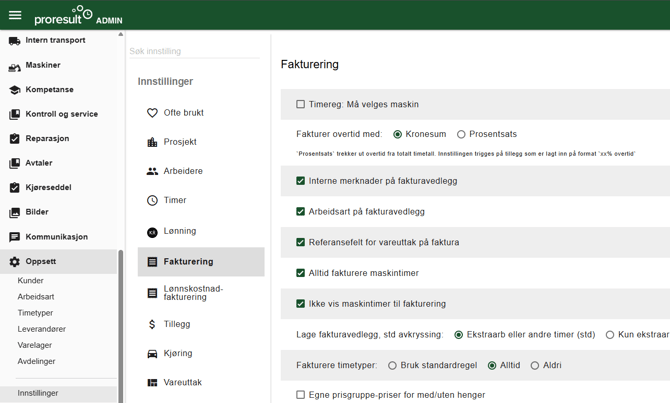Open Kompetanse menu item
The image size is (670, 403).
58,90
